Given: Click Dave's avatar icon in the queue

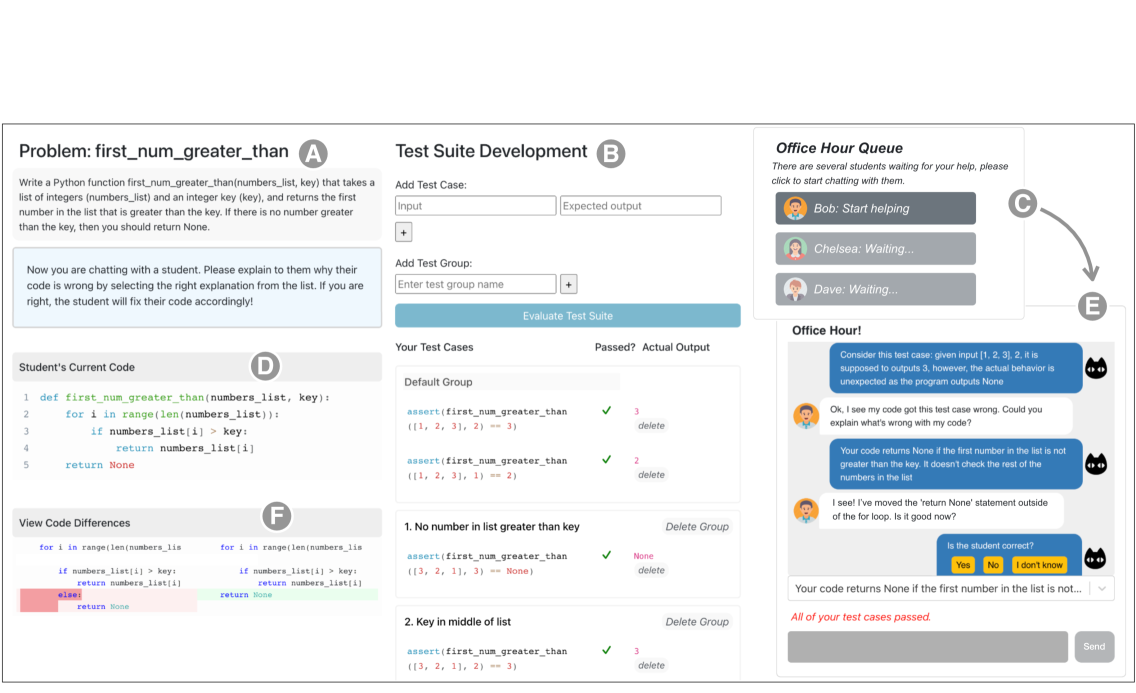Looking at the screenshot, I should click(x=795, y=290).
